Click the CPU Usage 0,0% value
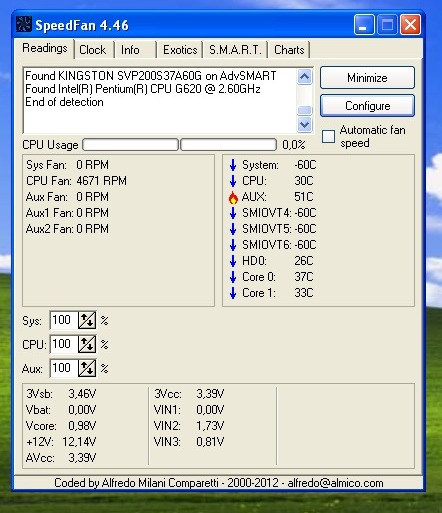 point(294,145)
